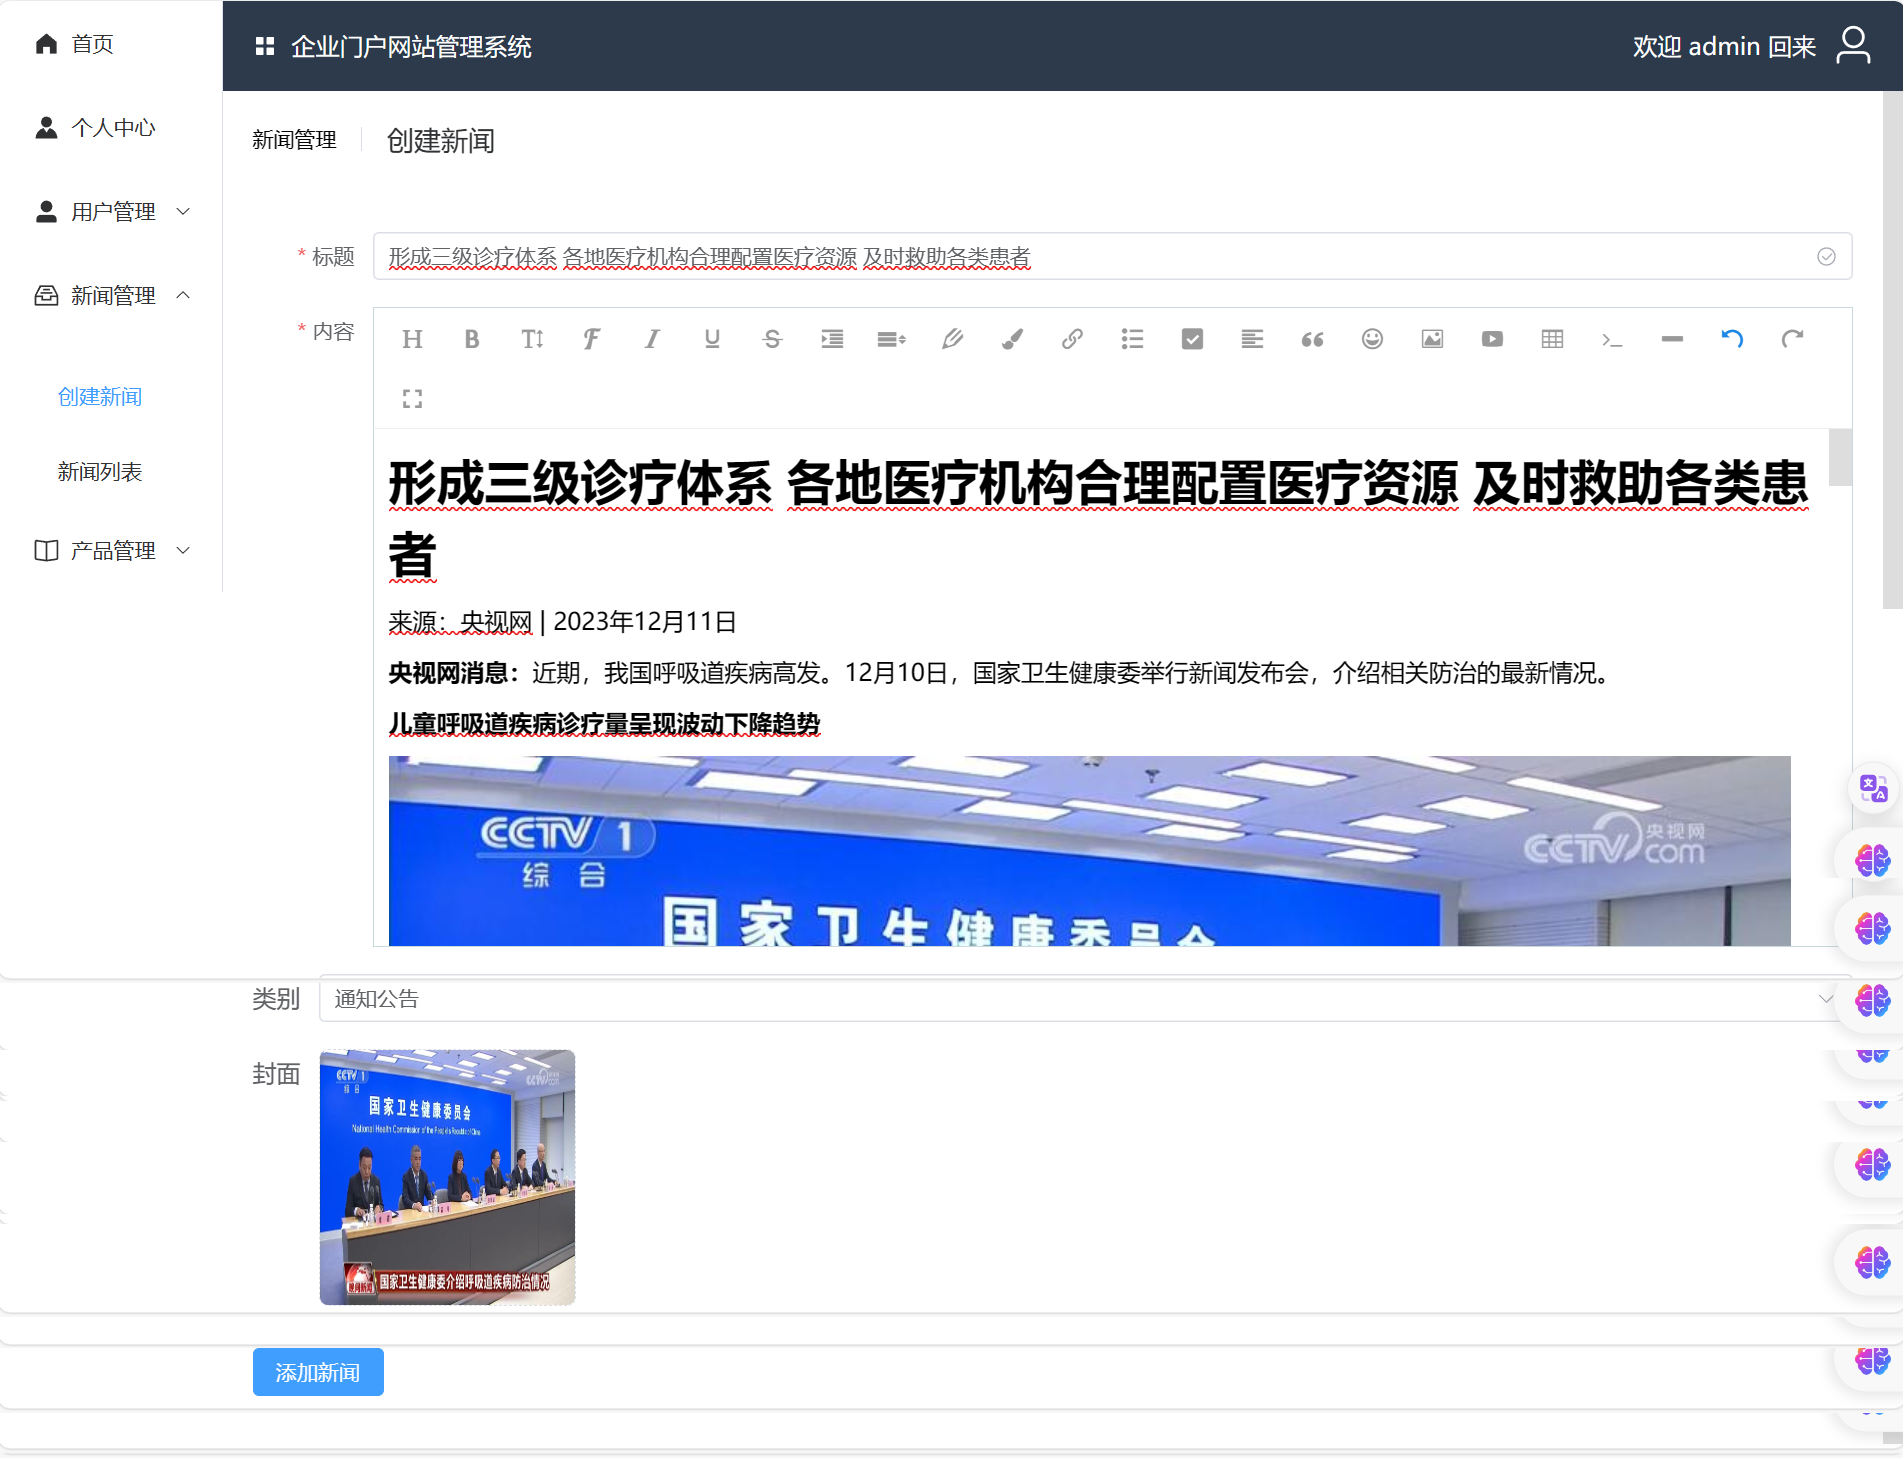Viewport: 1903px width, 1458px height.
Task: Go to 首页 in the sidebar
Action: pyautogui.click(x=92, y=44)
